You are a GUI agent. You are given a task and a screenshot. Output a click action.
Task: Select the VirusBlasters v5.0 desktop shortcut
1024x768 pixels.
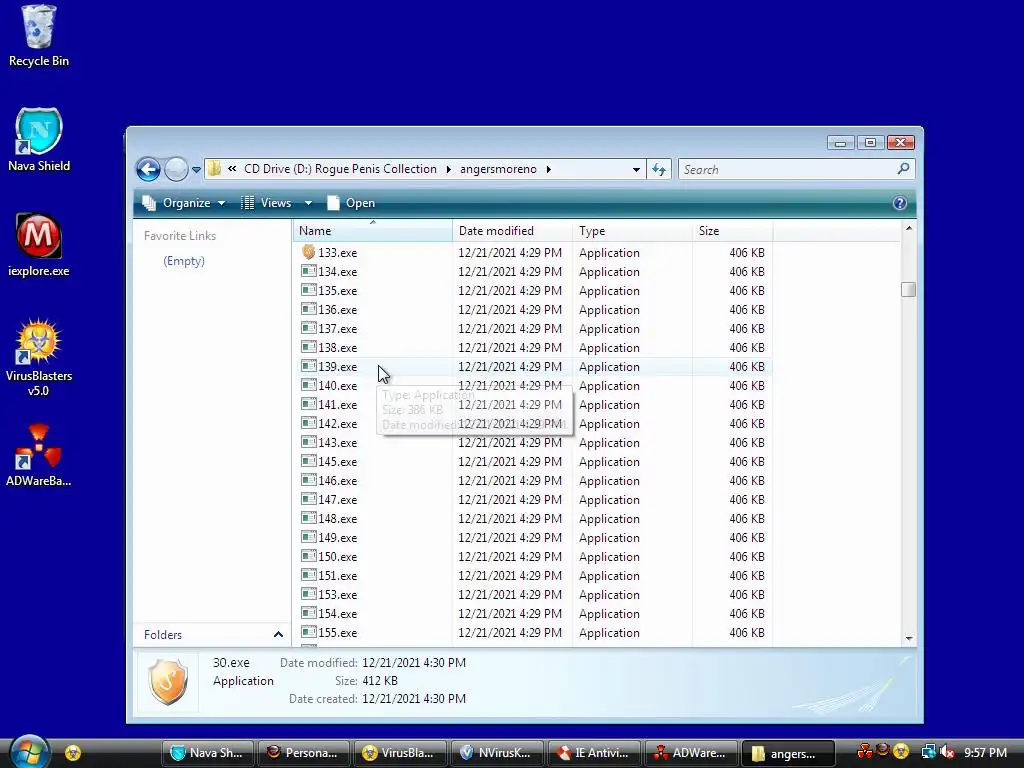pyautogui.click(x=39, y=357)
